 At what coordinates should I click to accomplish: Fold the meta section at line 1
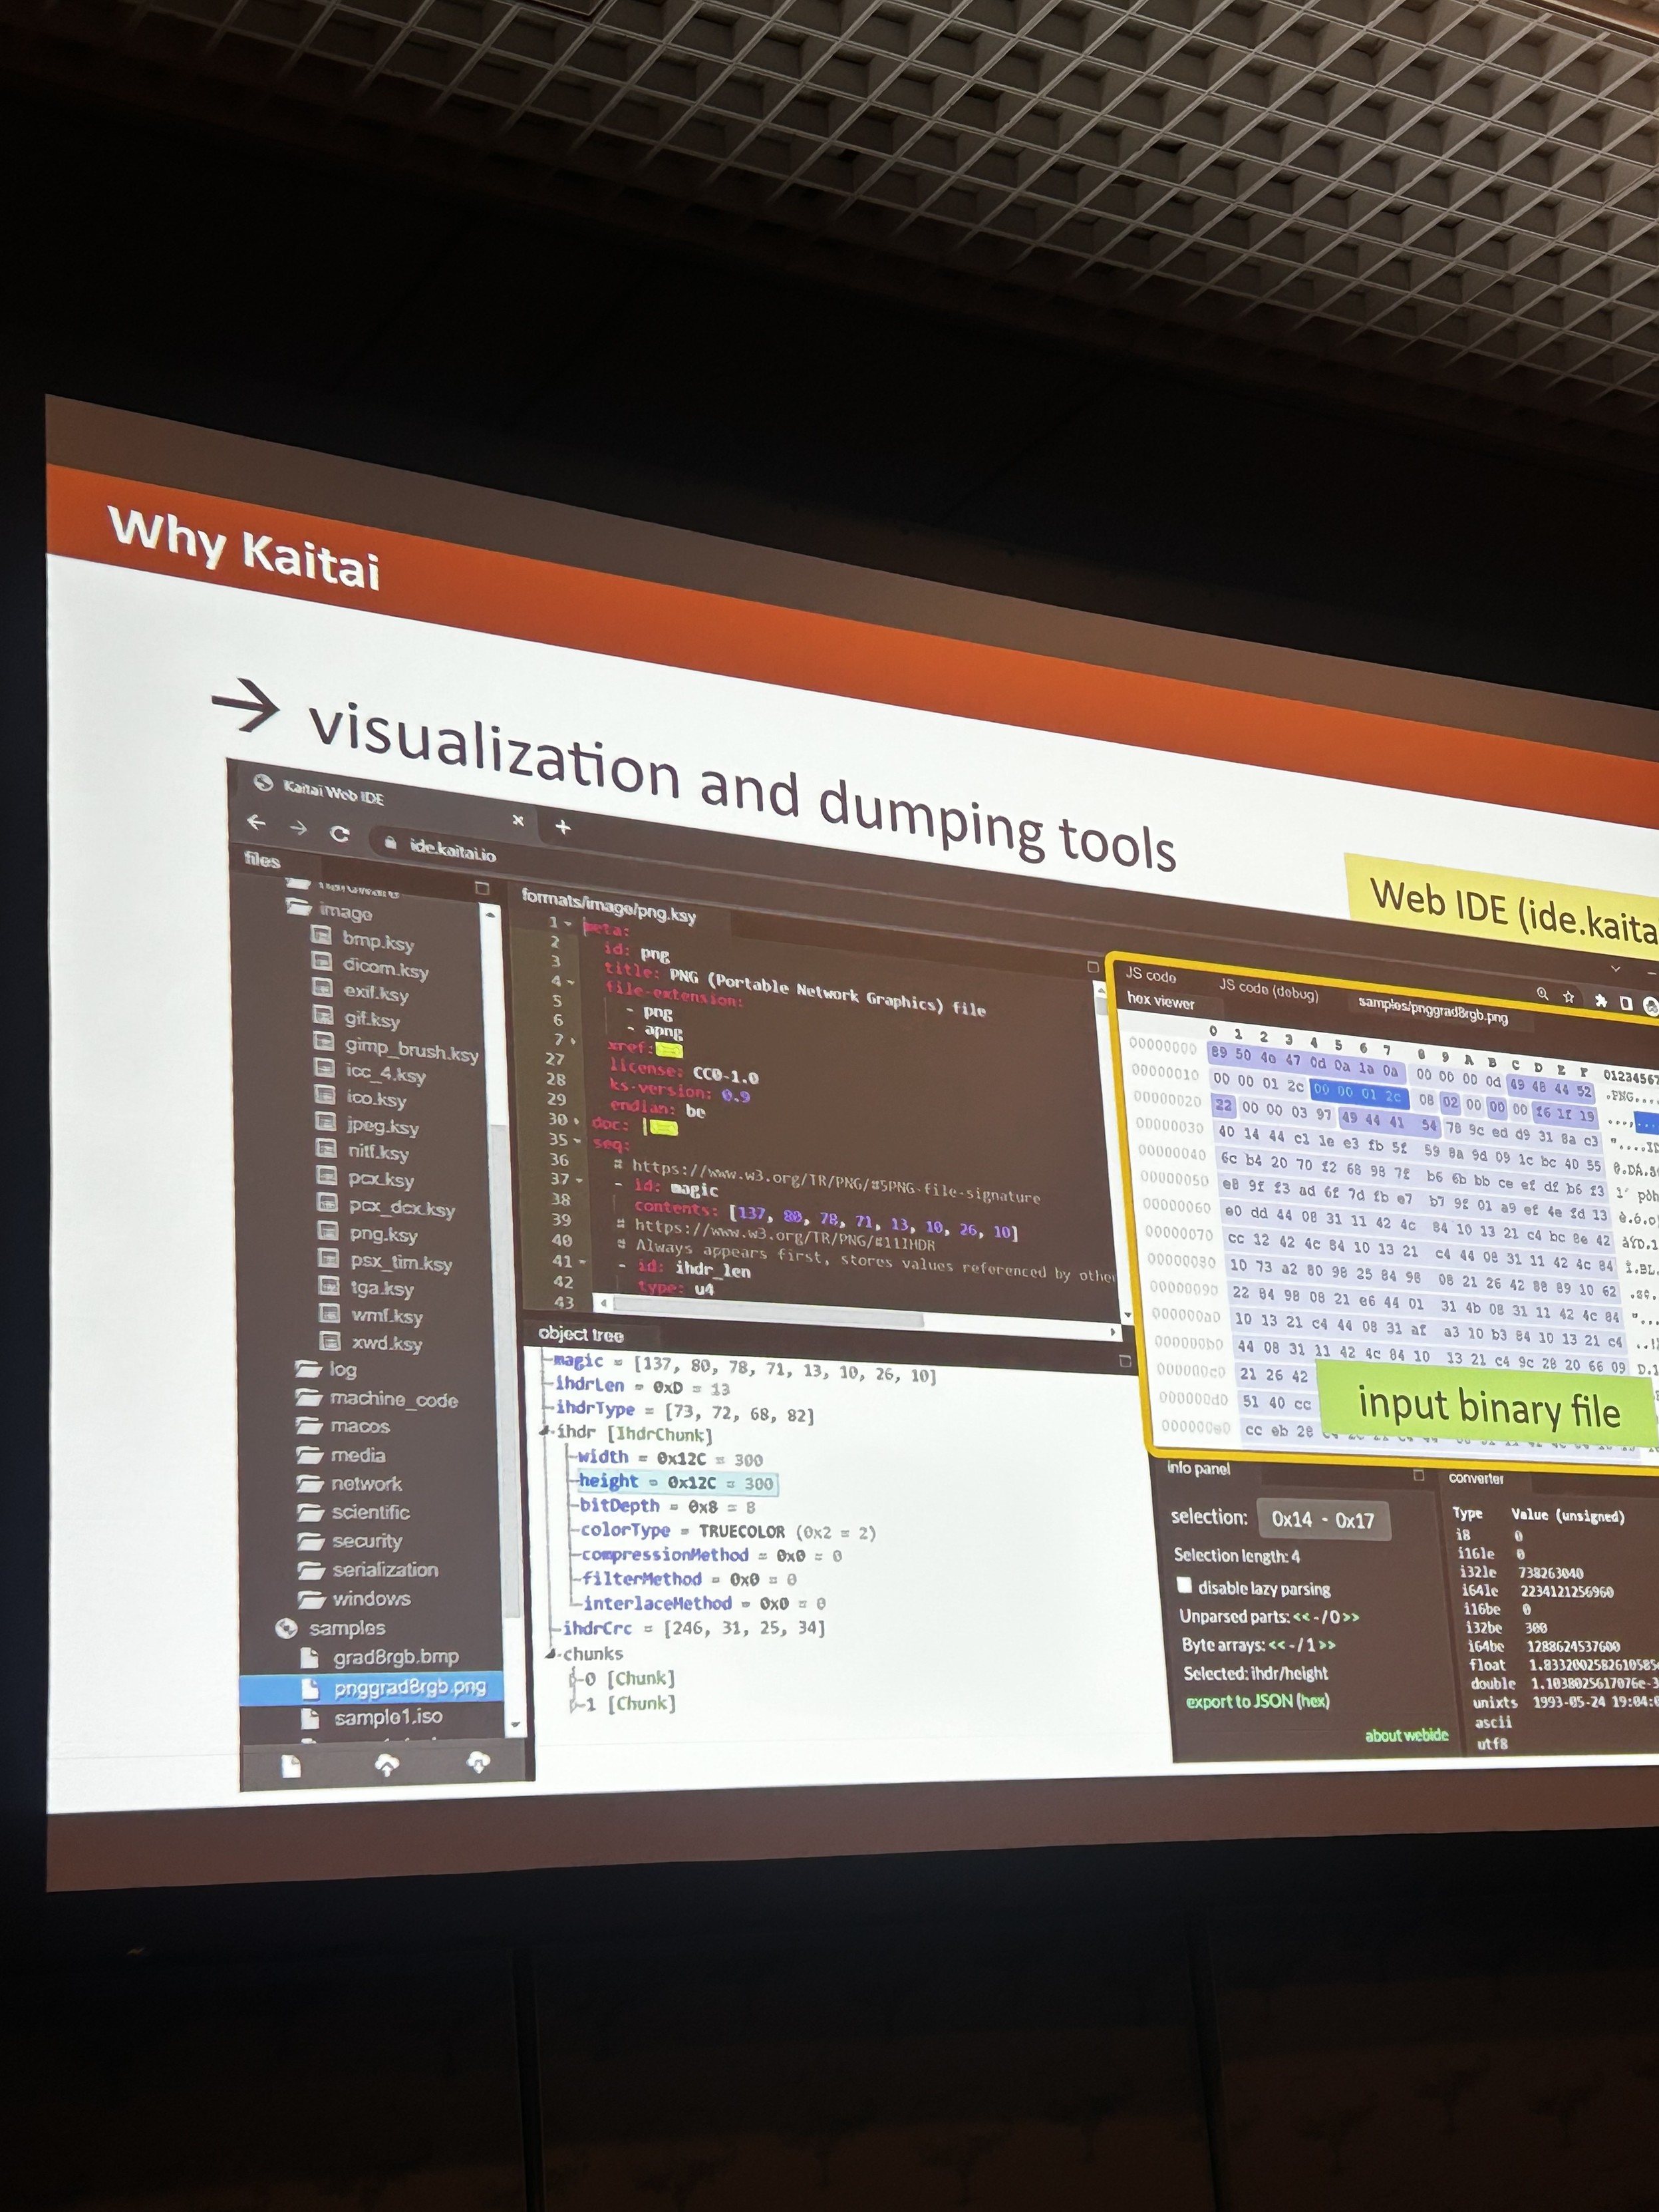click(567, 923)
